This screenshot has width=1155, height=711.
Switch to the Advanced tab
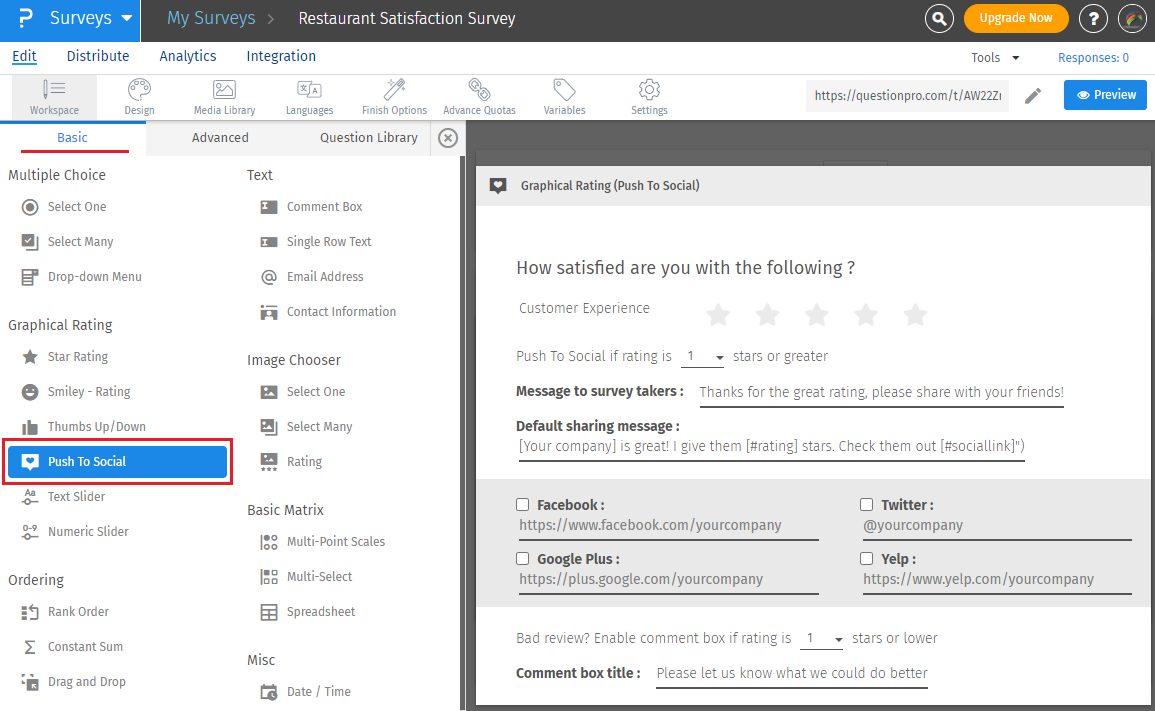(x=220, y=138)
